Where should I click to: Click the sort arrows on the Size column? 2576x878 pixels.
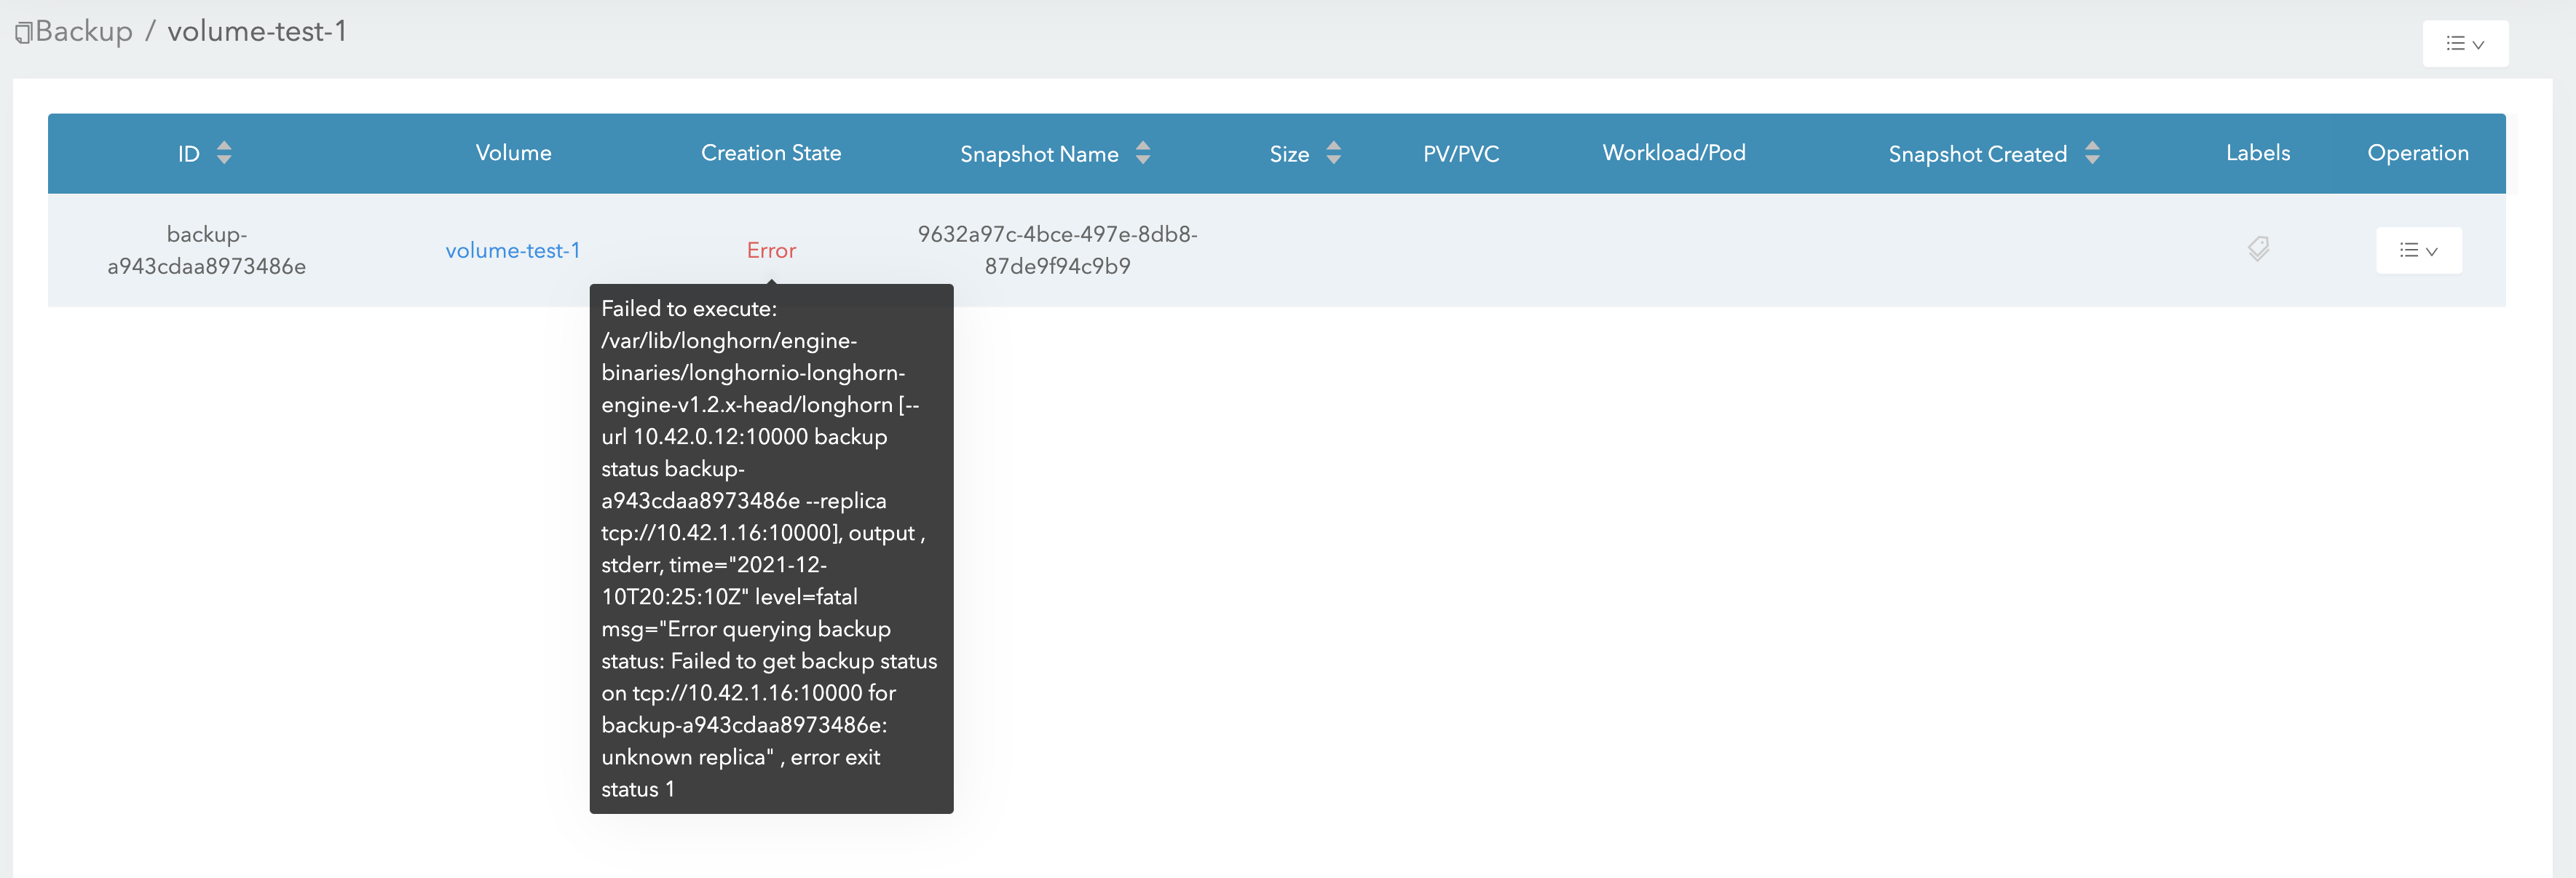[x=1334, y=153]
